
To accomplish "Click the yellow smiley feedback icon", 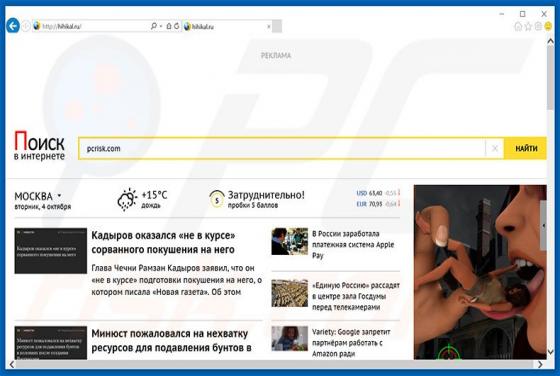I will coord(548,26).
